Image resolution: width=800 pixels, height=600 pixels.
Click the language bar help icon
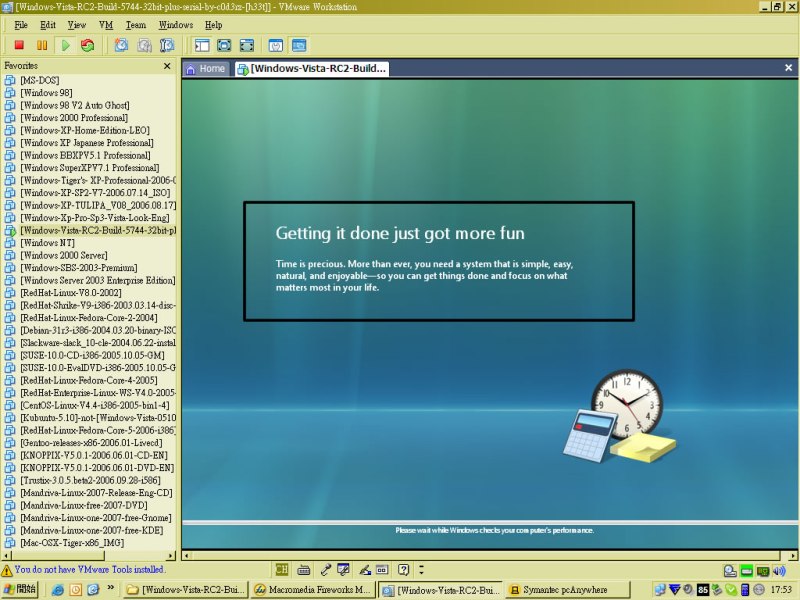tap(404, 569)
